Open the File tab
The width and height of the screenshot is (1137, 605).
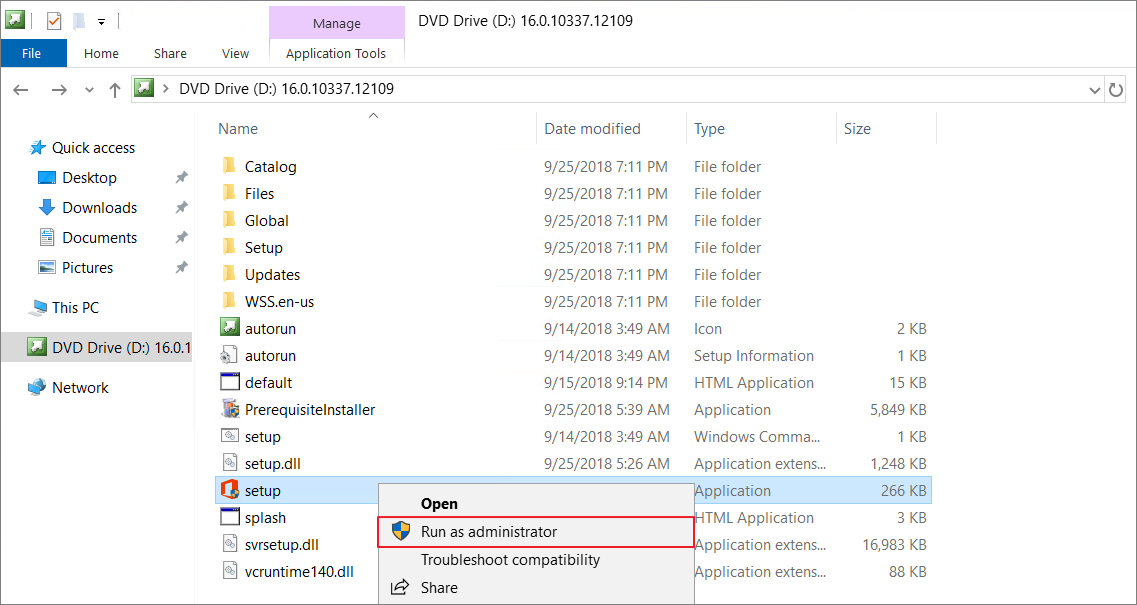click(x=32, y=53)
